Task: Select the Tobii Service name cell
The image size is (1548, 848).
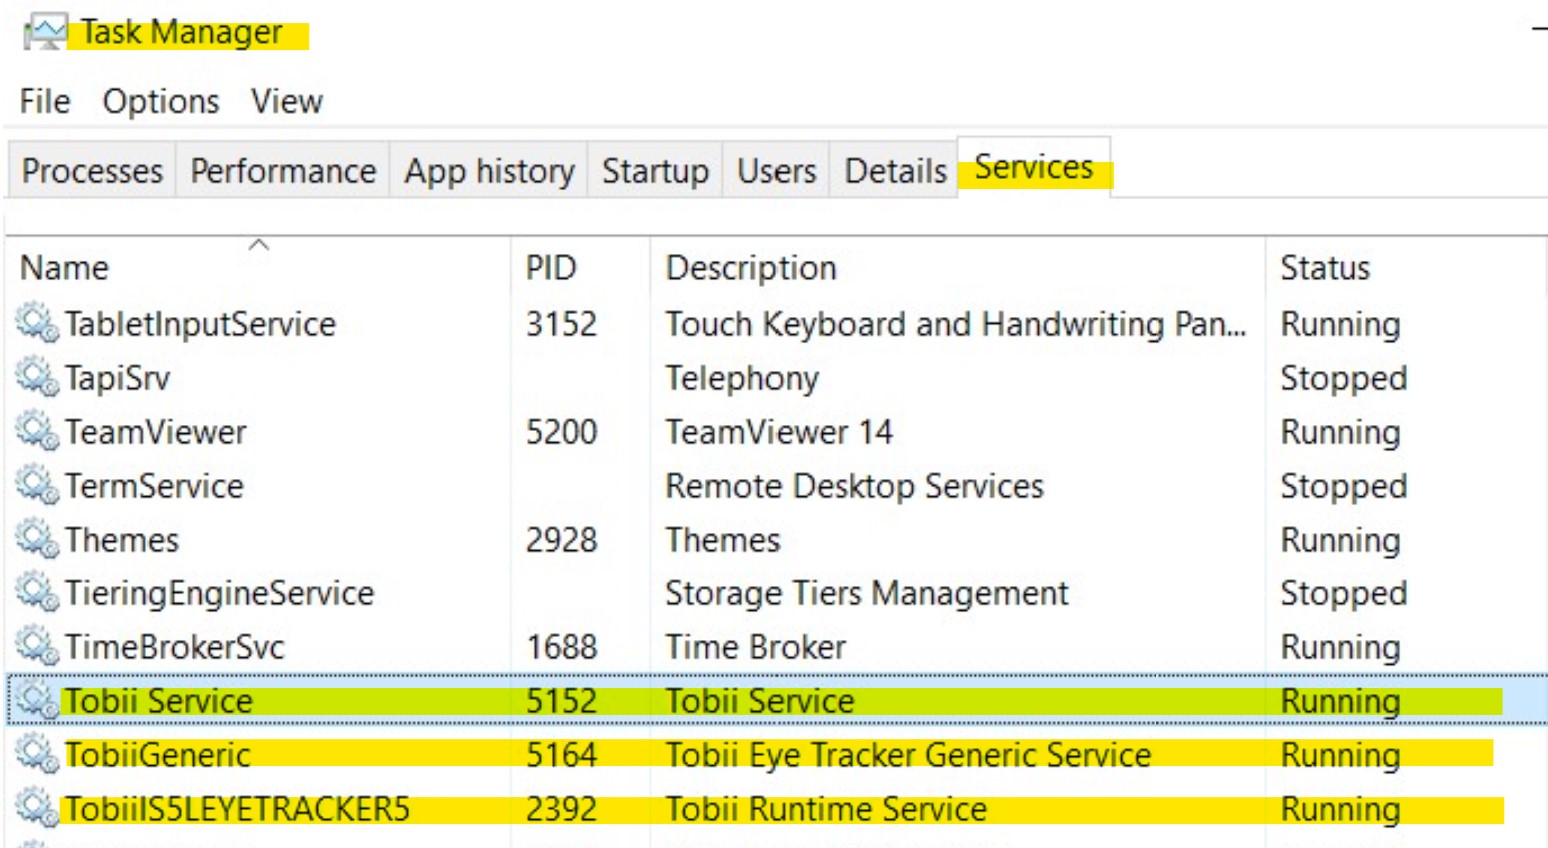Action: tap(158, 700)
